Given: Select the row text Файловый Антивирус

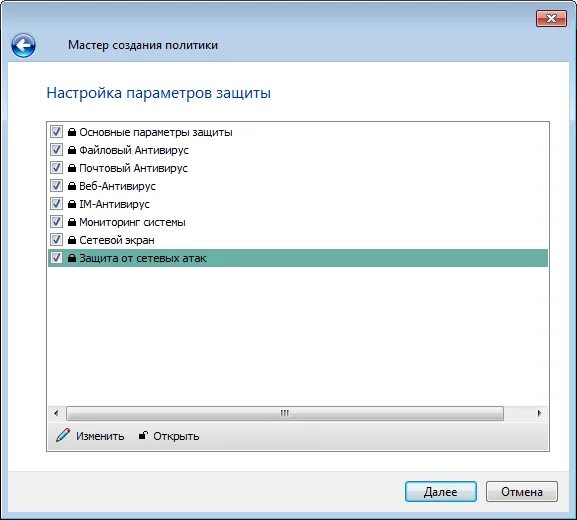Looking at the screenshot, I should [x=134, y=150].
